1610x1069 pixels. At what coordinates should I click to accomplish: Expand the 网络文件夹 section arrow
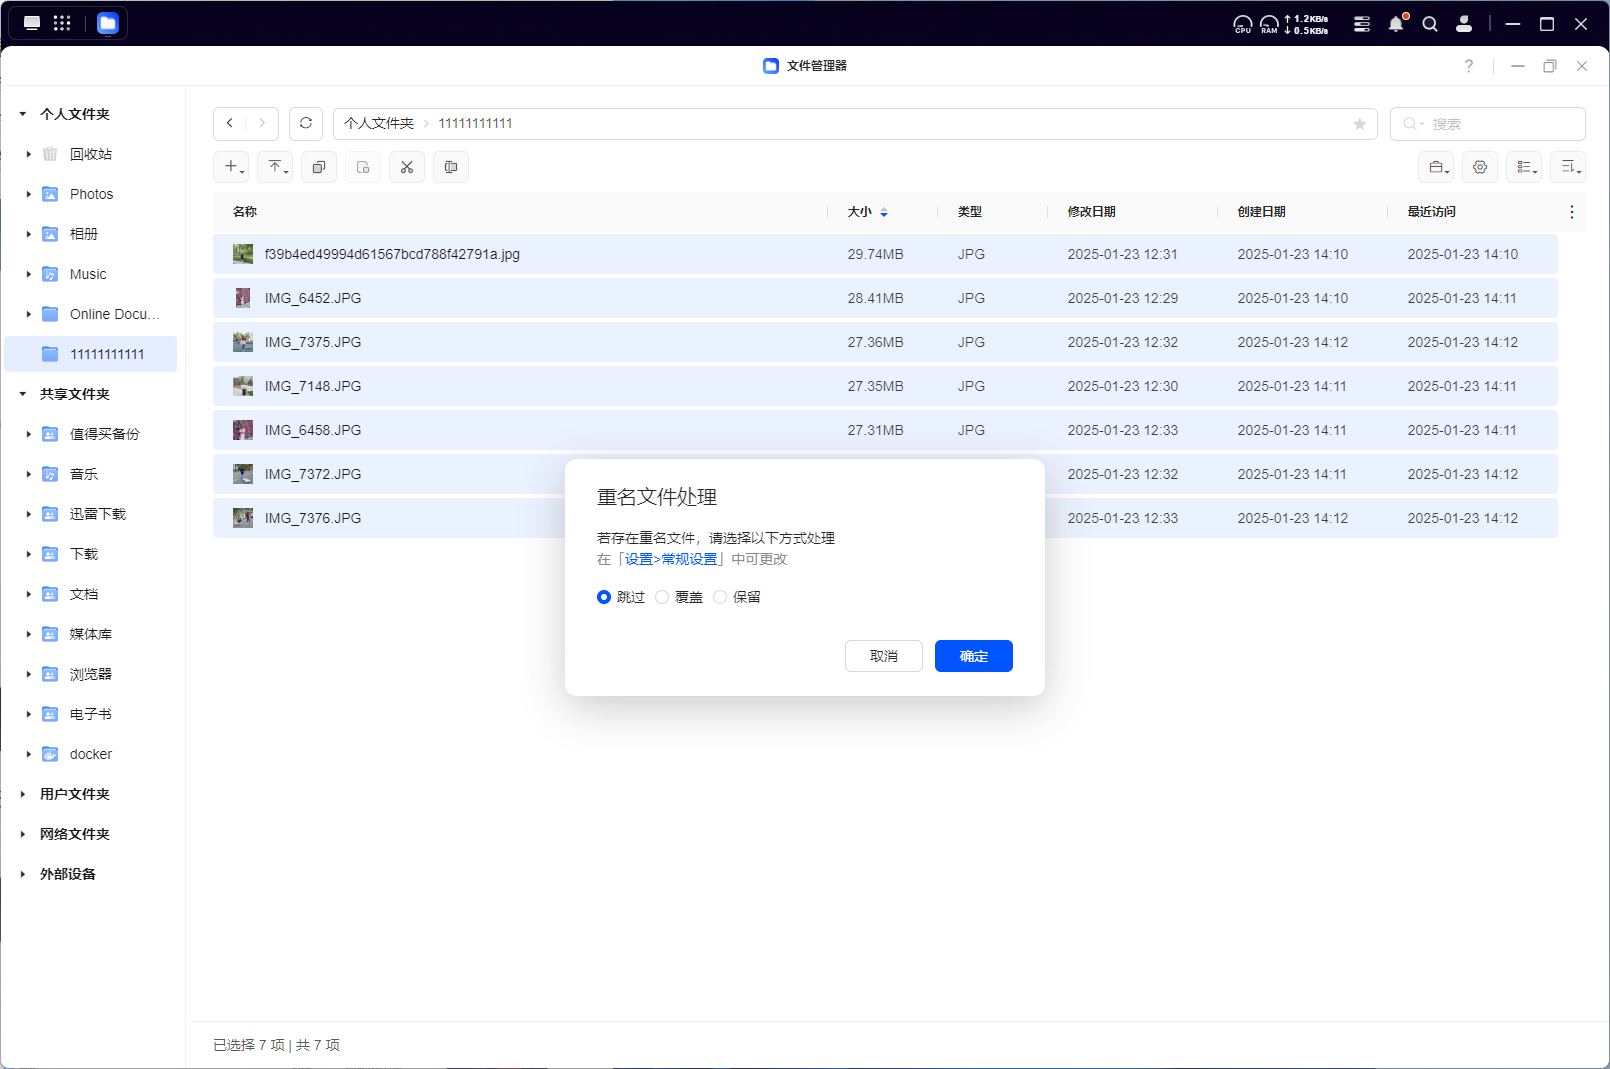pyautogui.click(x=23, y=834)
